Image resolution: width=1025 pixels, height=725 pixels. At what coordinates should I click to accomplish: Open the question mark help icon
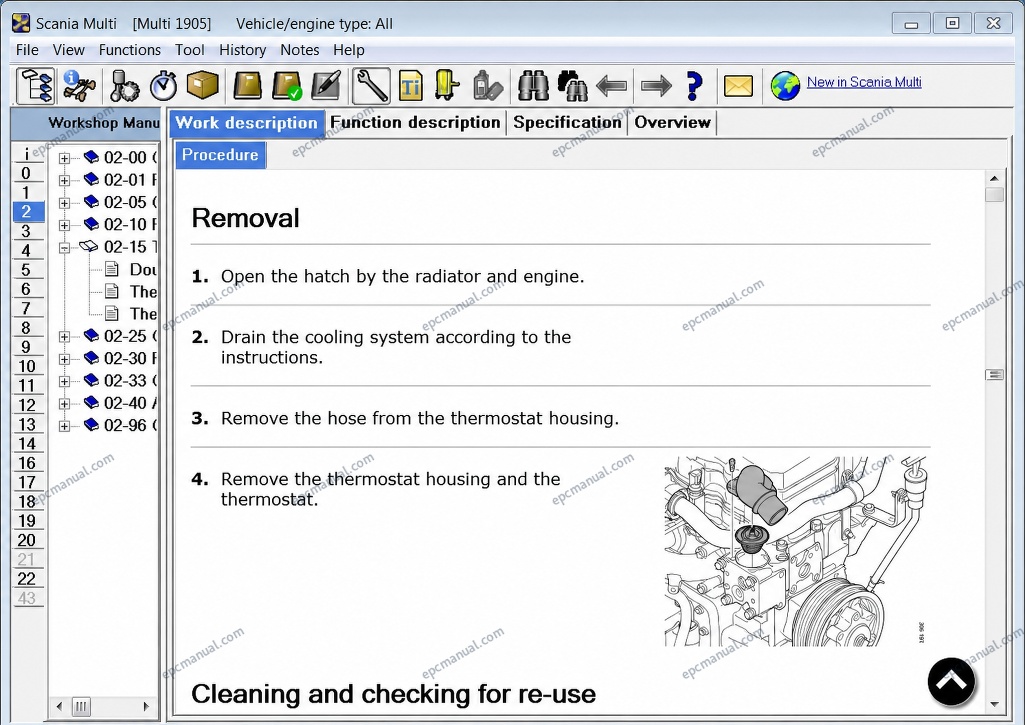(x=694, y=86)
